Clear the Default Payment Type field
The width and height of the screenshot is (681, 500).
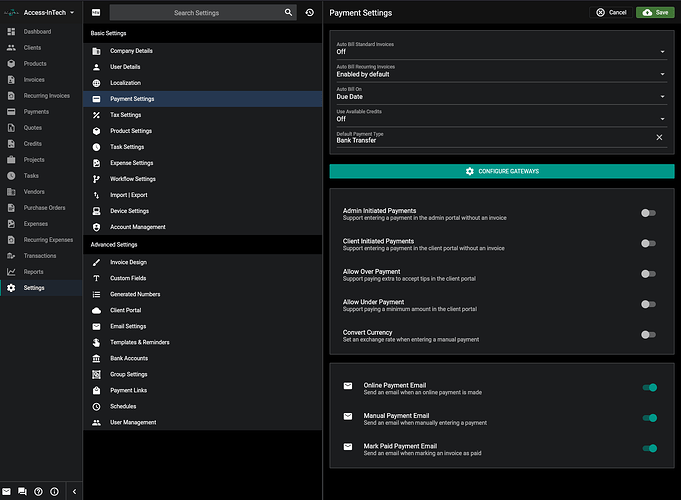(x=659, y=137)
